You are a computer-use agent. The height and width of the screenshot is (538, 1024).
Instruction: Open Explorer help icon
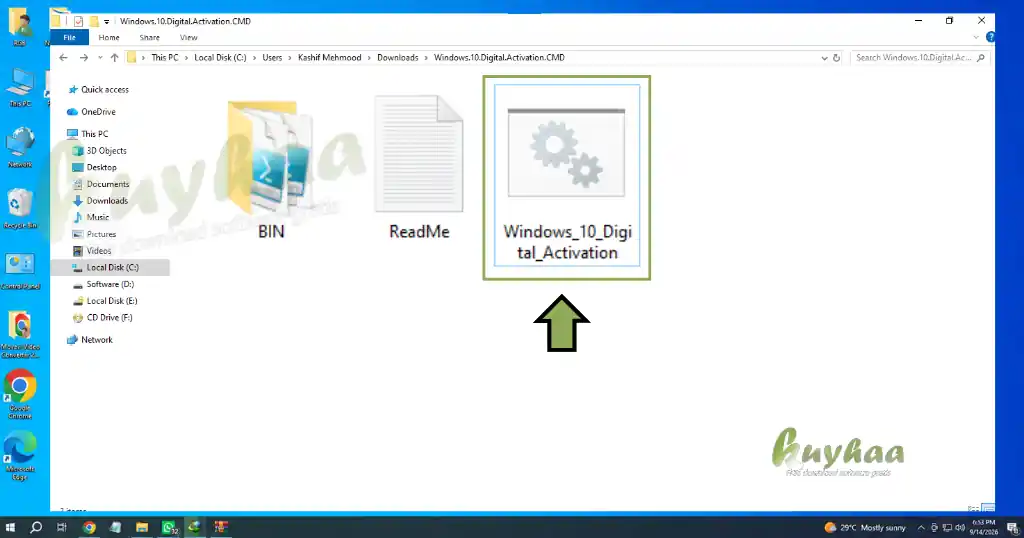990,37
